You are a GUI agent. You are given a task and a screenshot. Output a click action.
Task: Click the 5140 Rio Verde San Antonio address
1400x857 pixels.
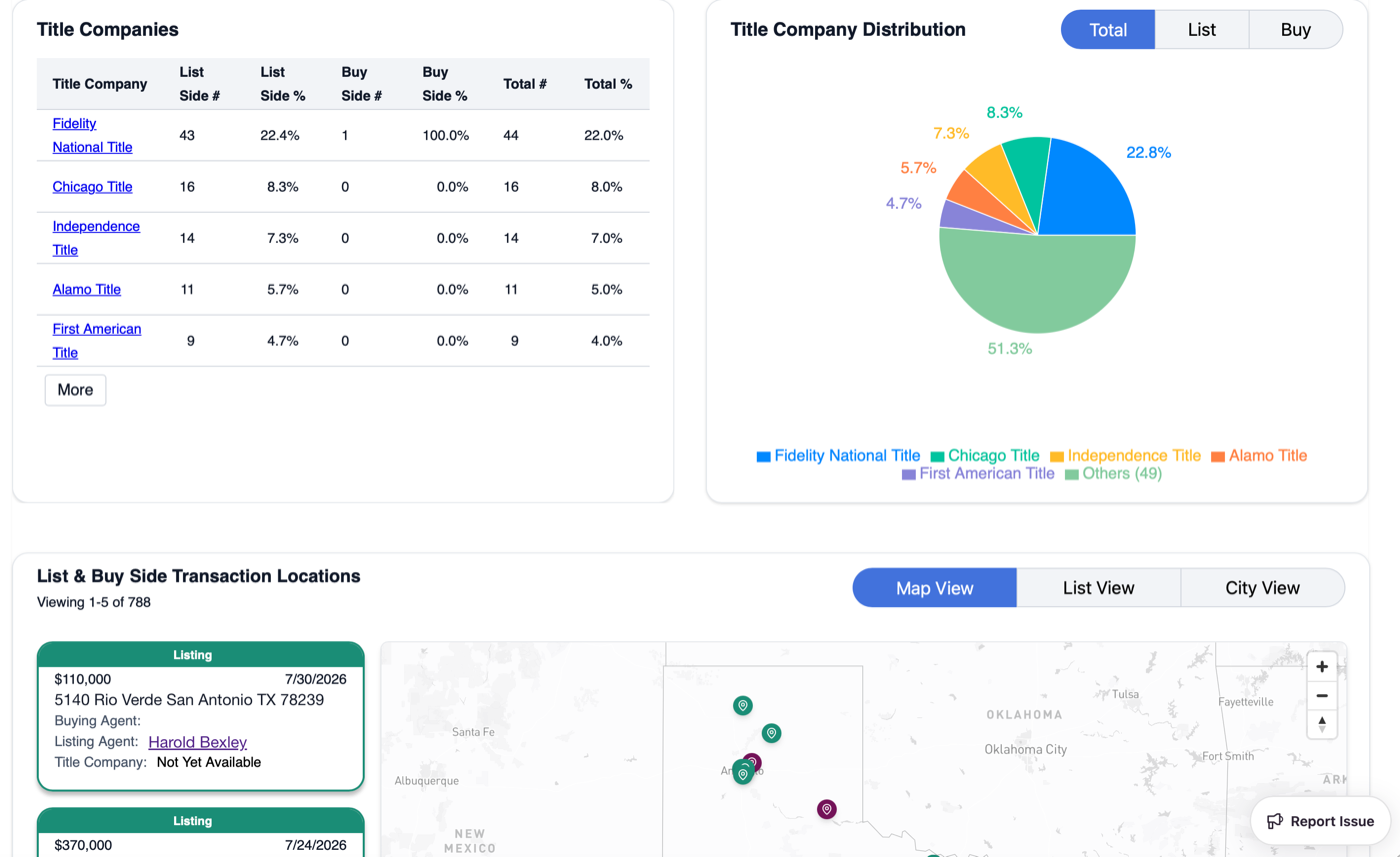point(189,700)
